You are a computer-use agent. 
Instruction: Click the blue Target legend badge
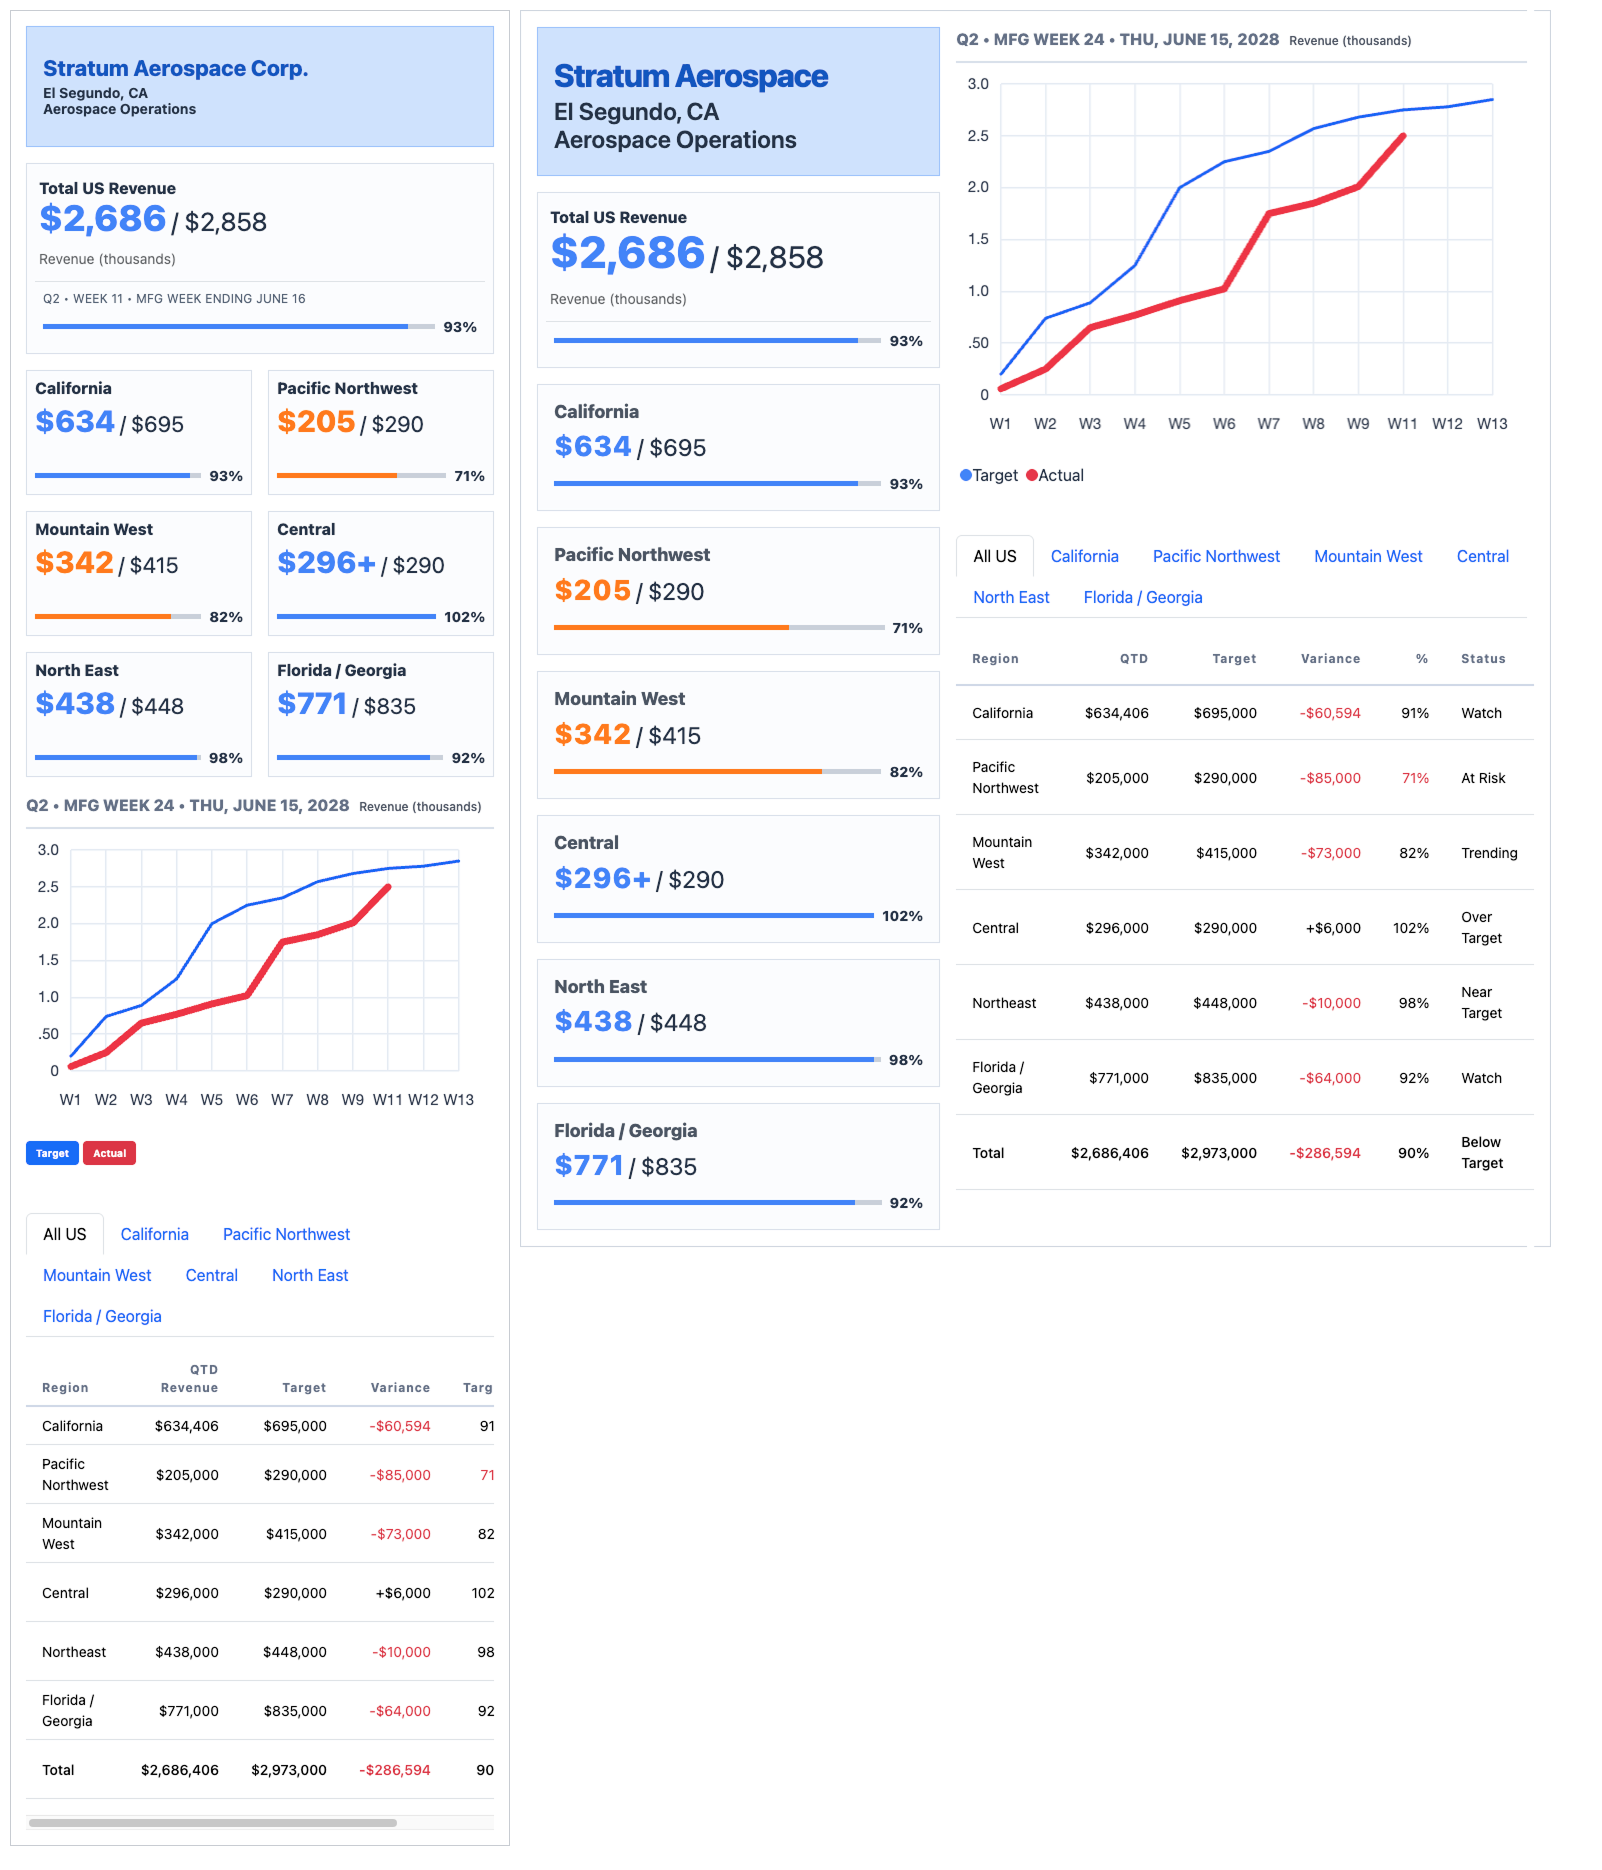point(52,1153)
